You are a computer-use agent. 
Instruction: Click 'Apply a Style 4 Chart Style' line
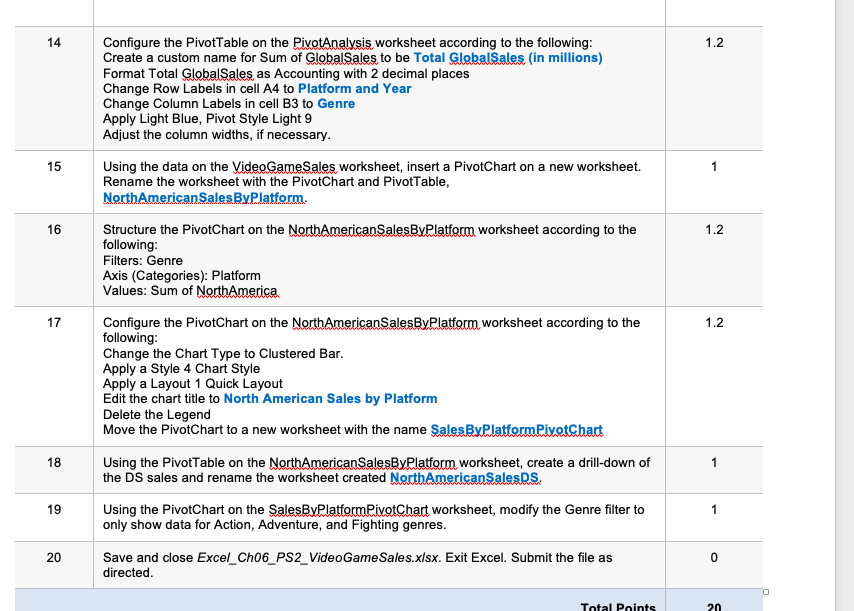pyautogui.click(x=181, y=369)
